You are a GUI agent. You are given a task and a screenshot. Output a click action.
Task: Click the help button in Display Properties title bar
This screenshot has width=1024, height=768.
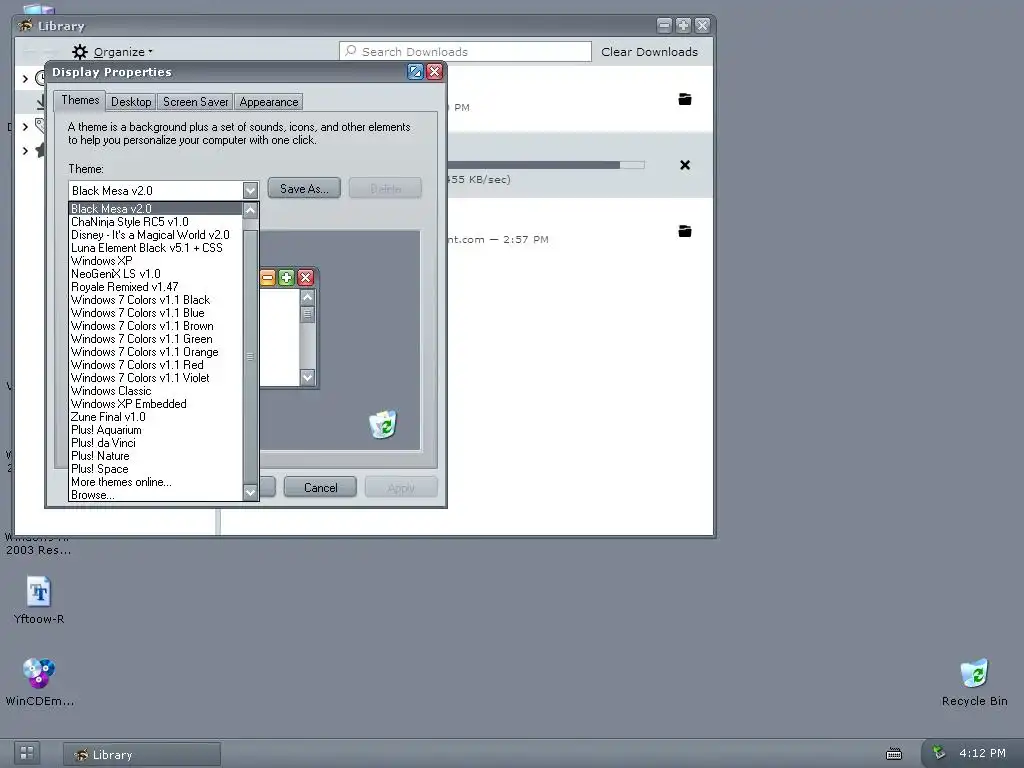(x=415, y=72)
